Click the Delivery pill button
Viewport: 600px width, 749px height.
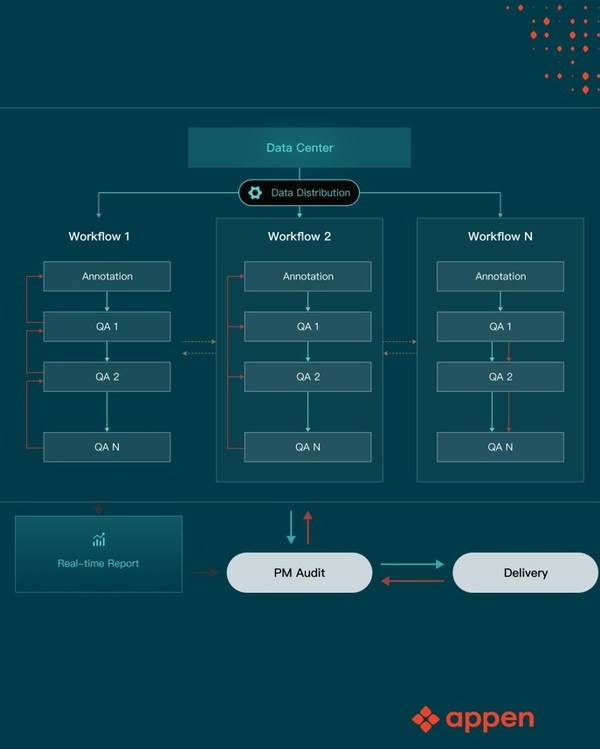click(525, 573)
